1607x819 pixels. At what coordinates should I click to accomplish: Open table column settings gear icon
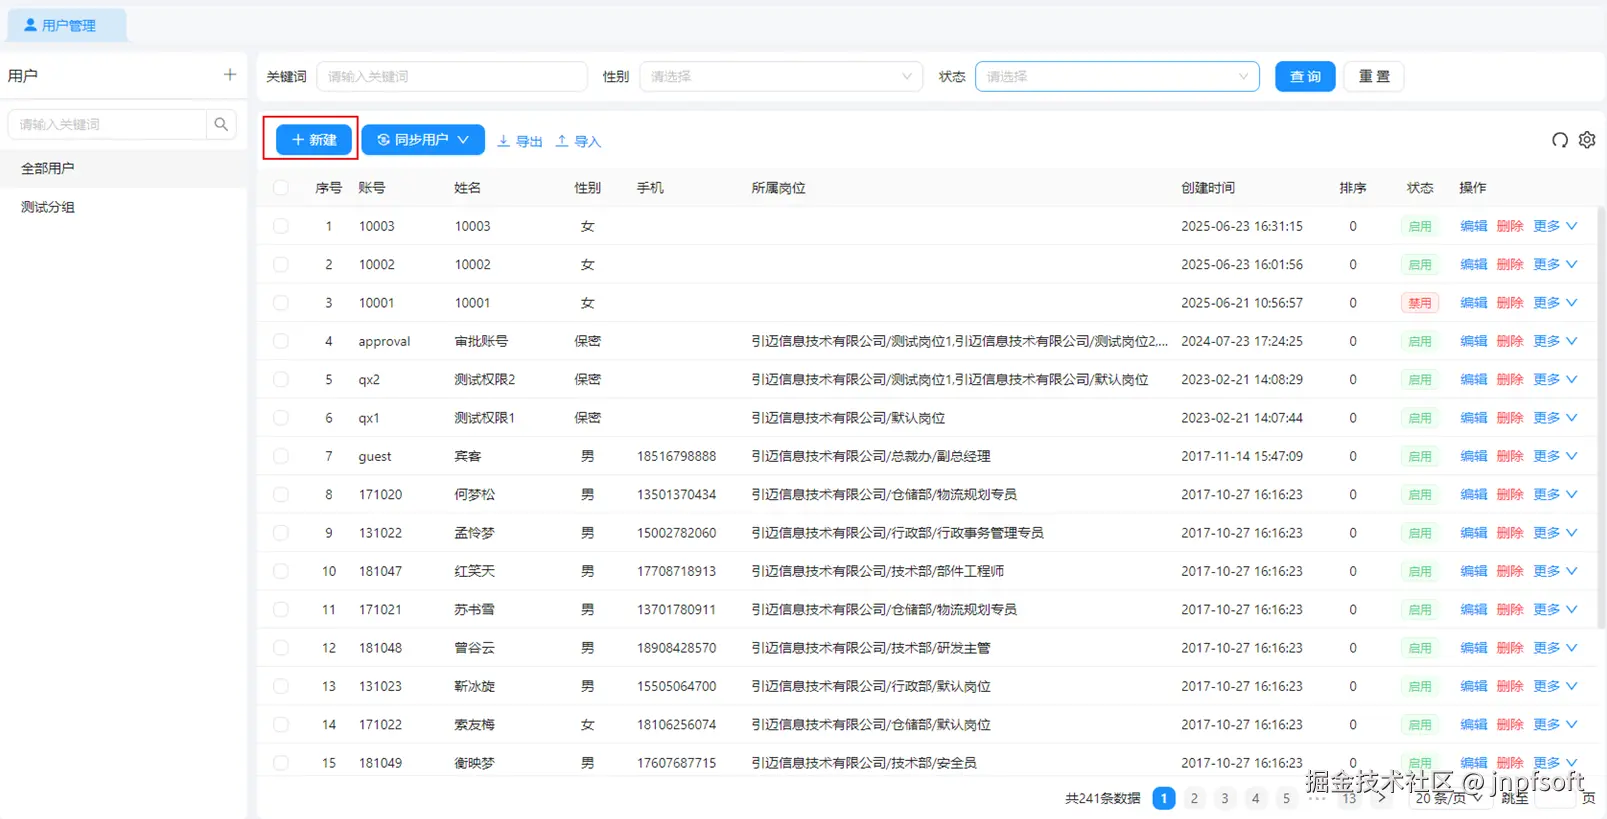1587,140
